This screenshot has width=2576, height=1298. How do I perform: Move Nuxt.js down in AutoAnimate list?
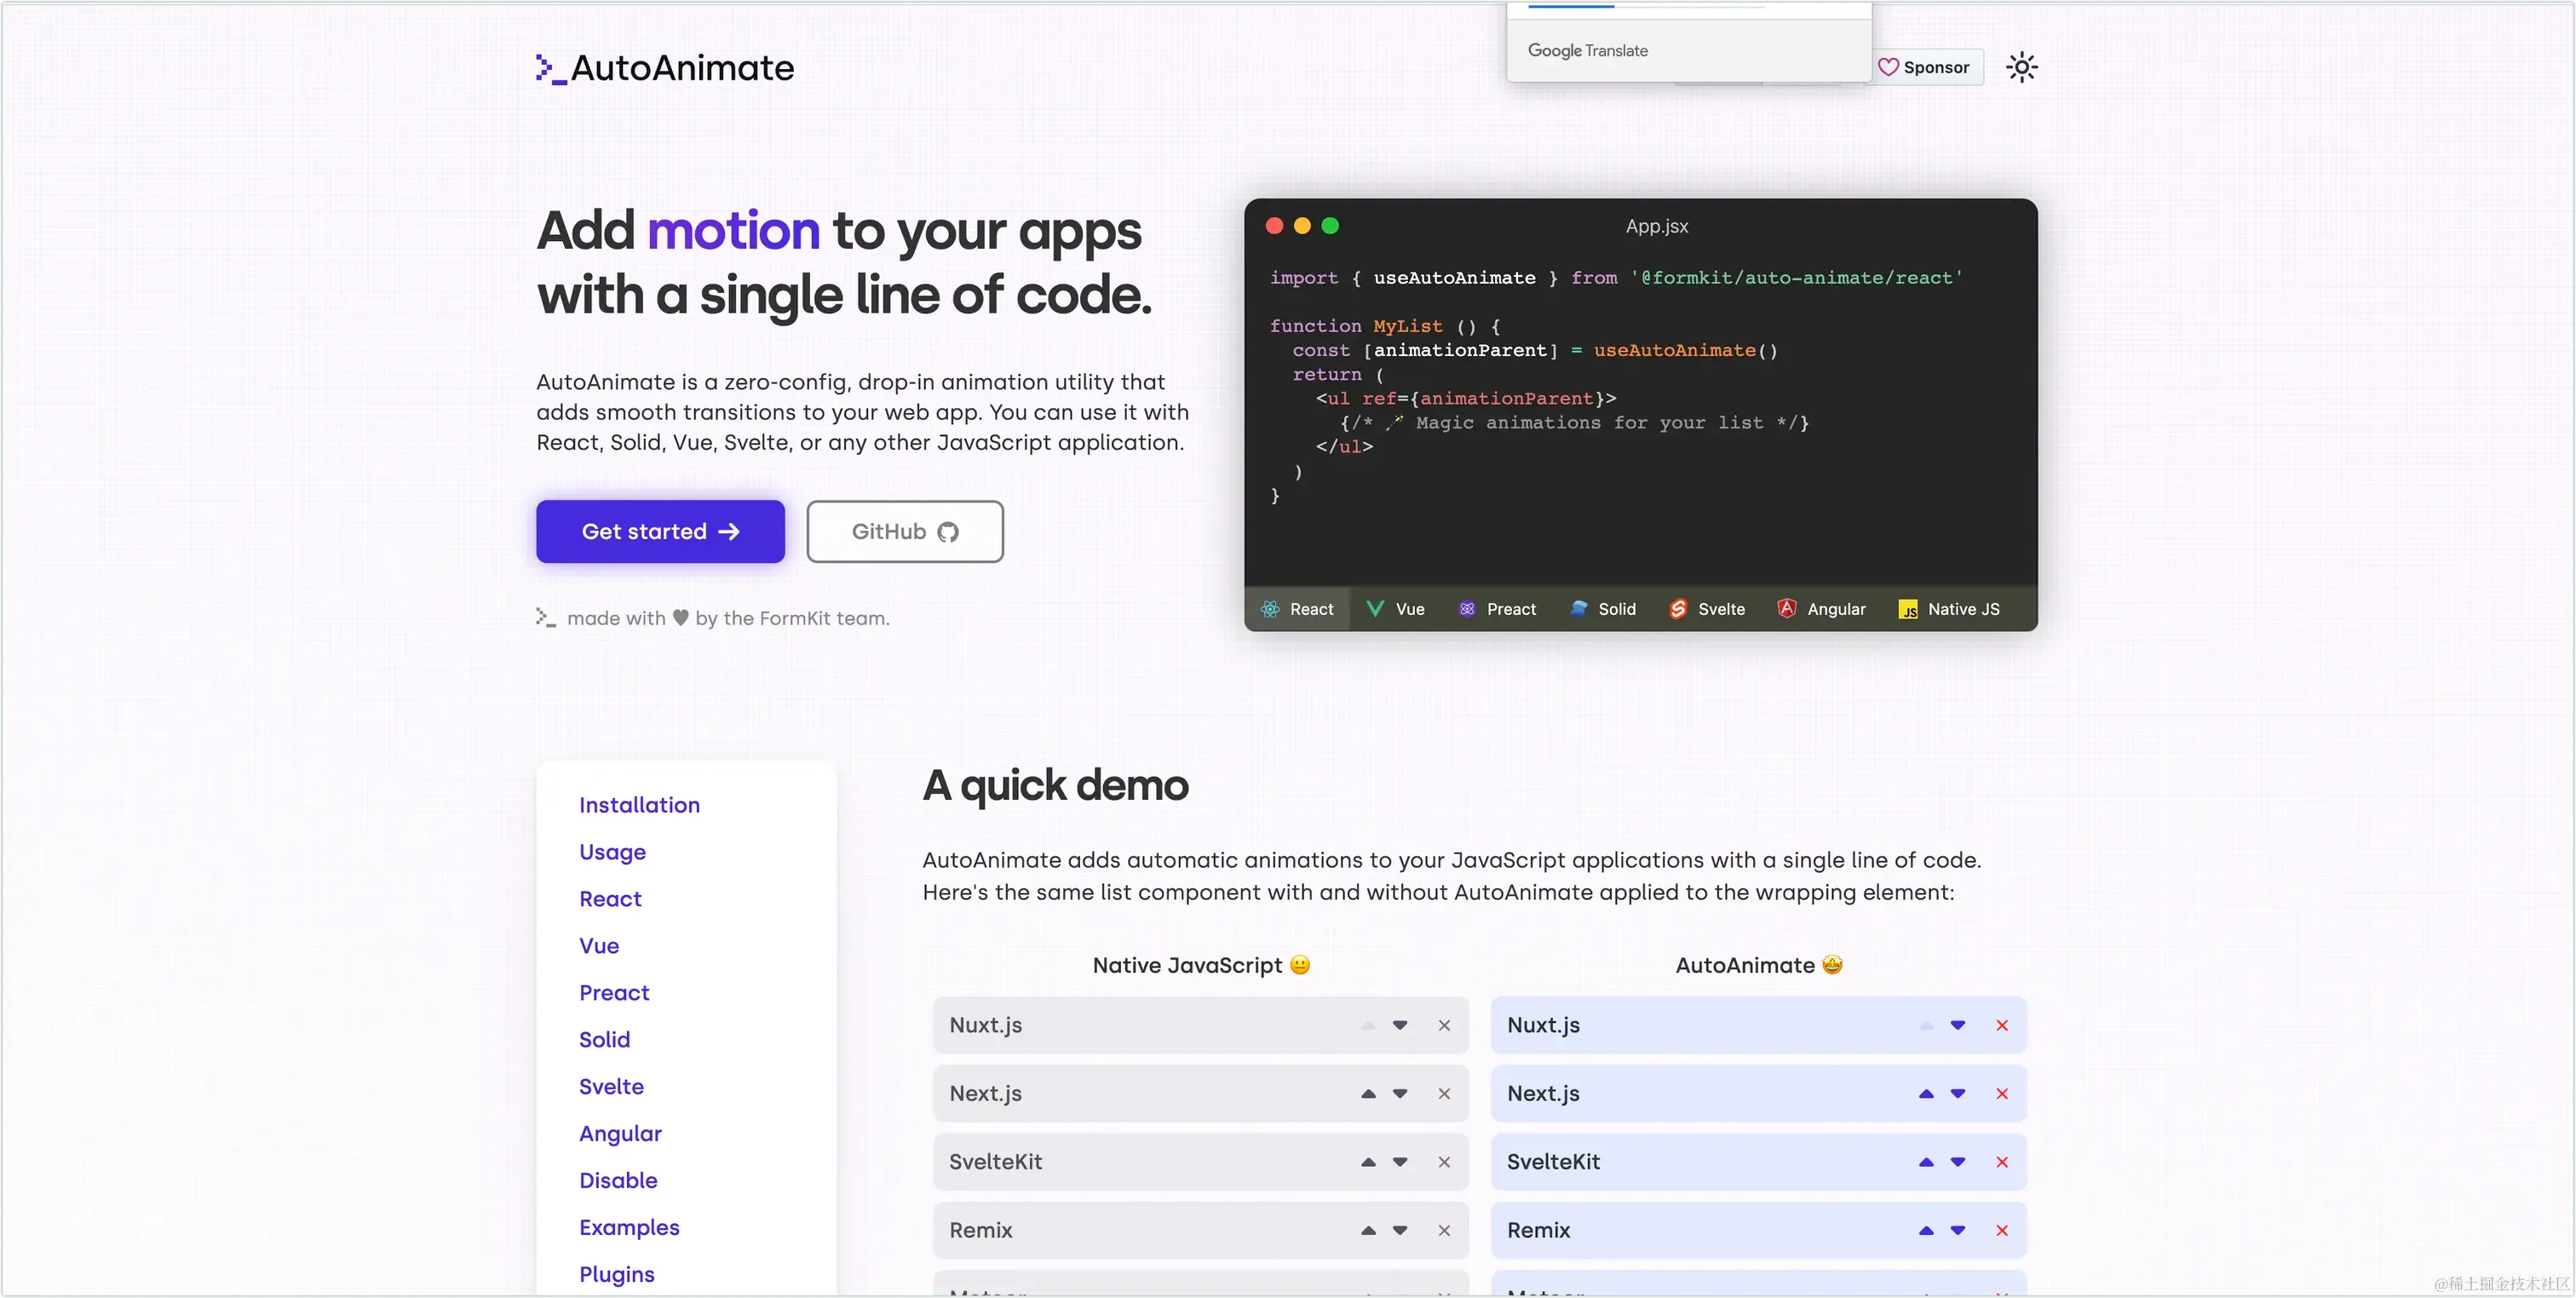point(1958,1025)
